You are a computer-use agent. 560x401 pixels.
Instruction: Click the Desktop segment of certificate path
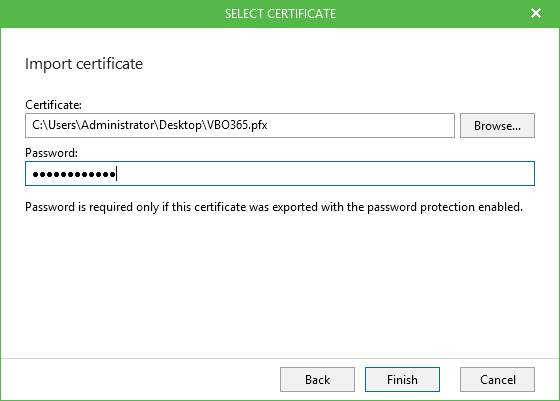click(x=180, y=125)
